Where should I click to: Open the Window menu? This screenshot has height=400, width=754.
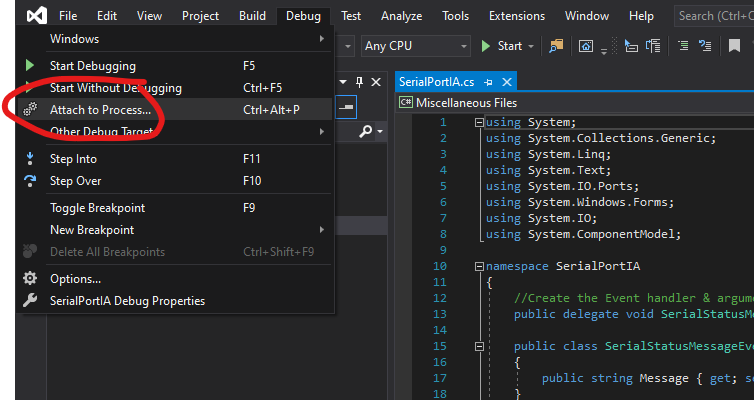point(587,16)
